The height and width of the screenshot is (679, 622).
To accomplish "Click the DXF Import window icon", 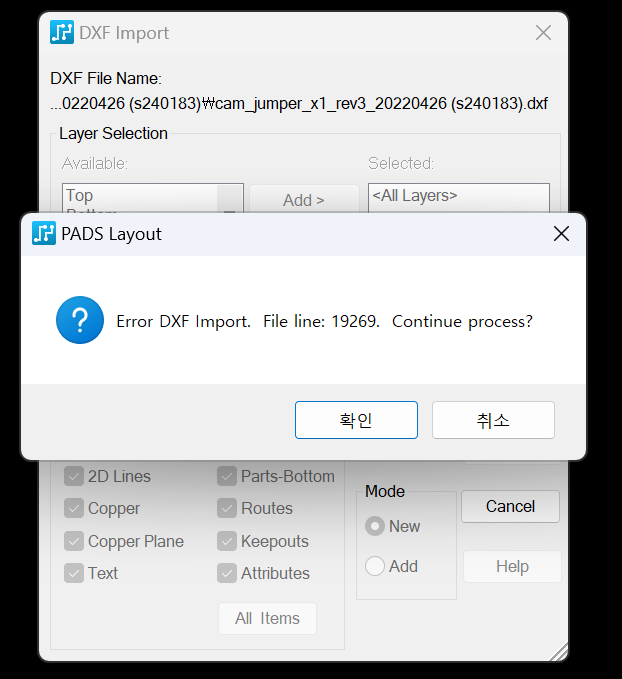I will click(62, 33).
